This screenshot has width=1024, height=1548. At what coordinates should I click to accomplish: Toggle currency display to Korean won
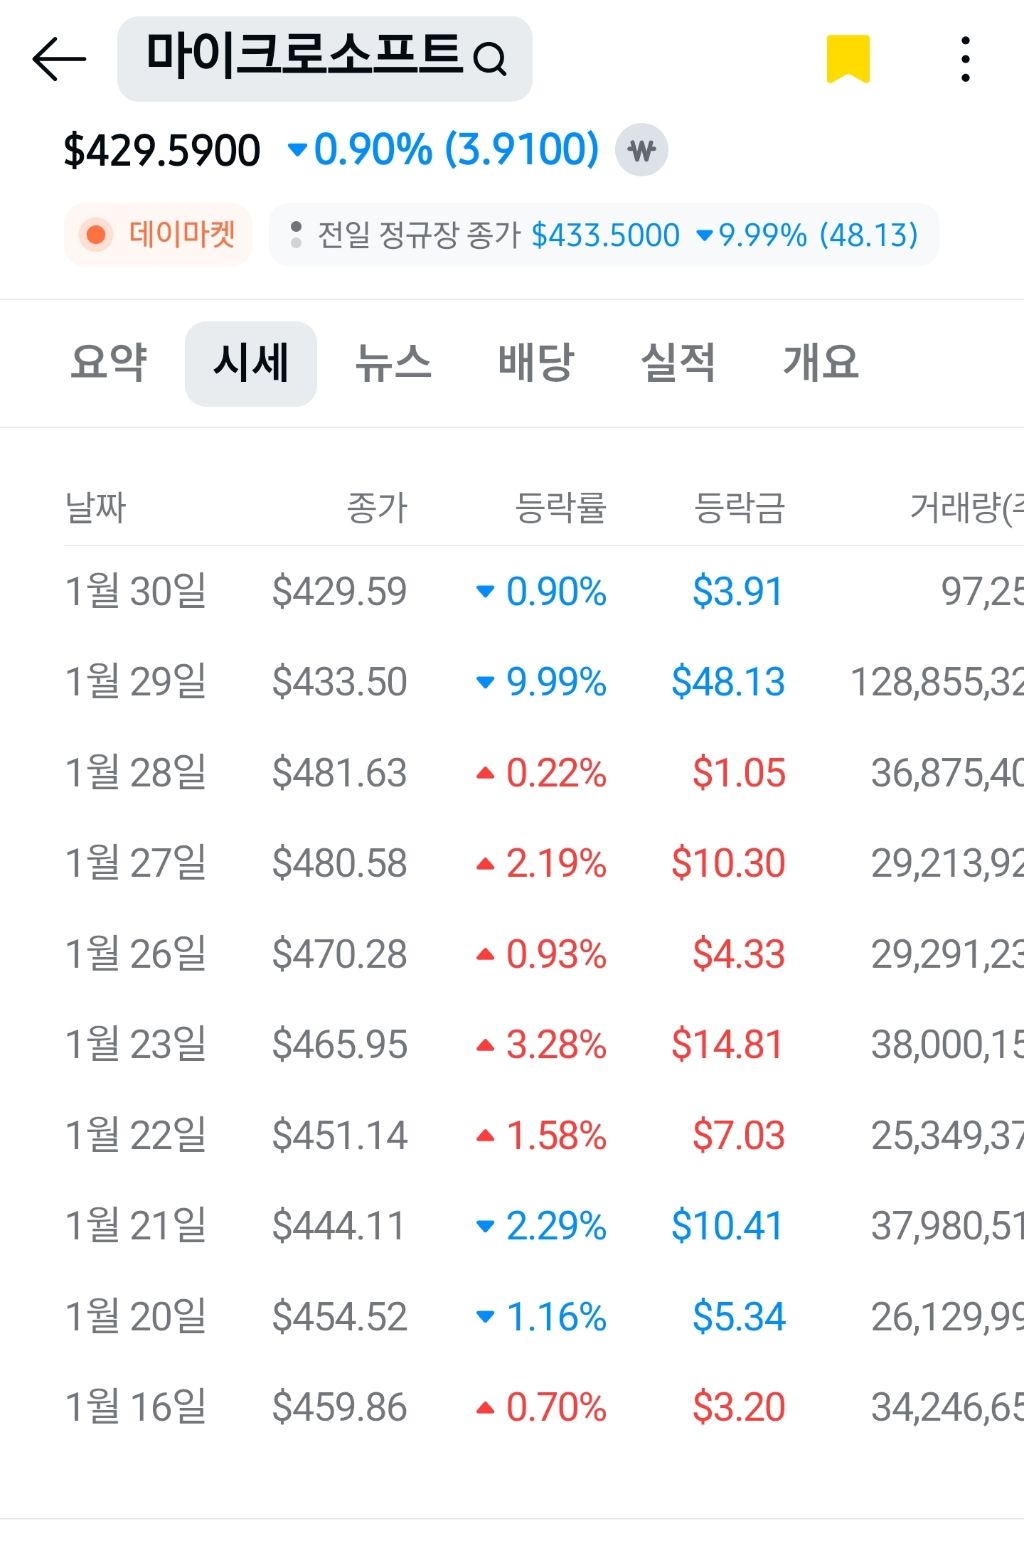641,149
